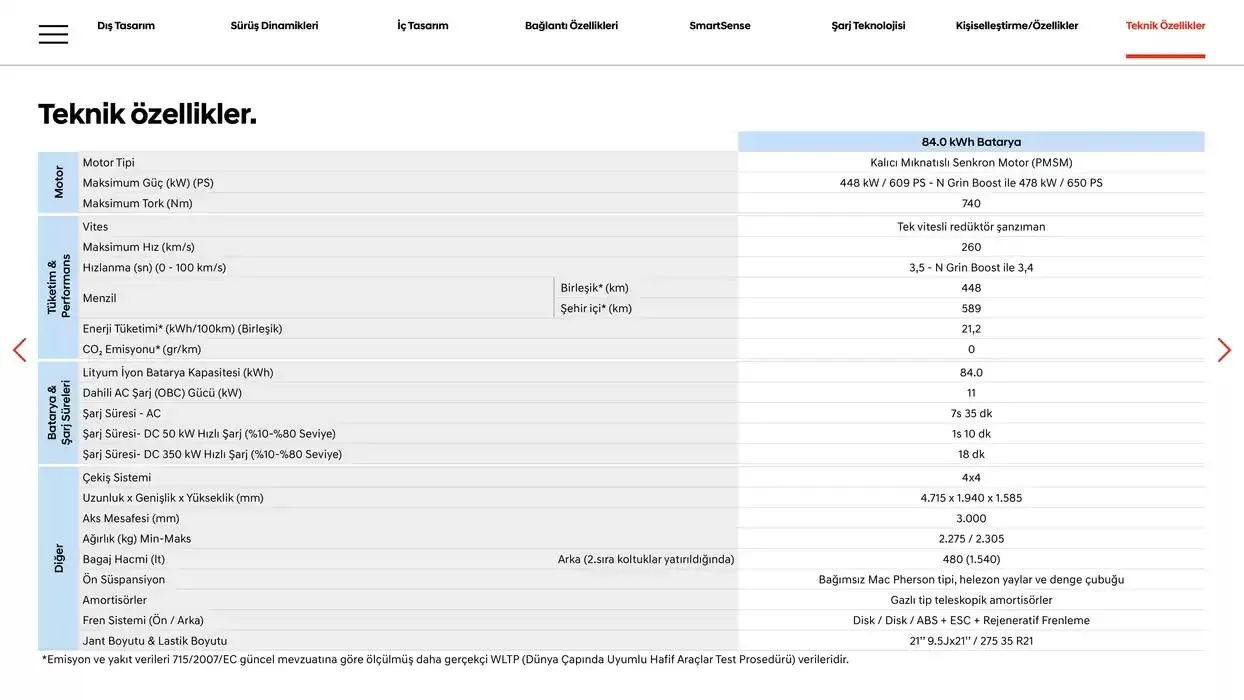
Task: Open Kişiselleştirme/Özellikler tab
Action: pos(1016,26)
